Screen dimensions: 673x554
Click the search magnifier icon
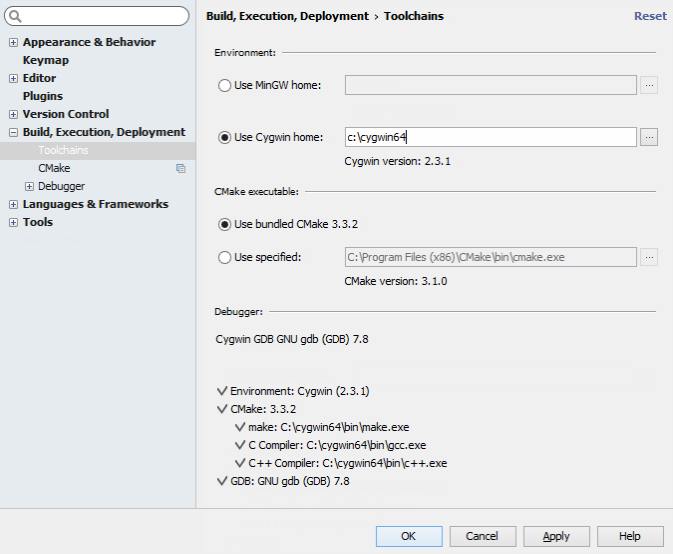click(18, 17)
